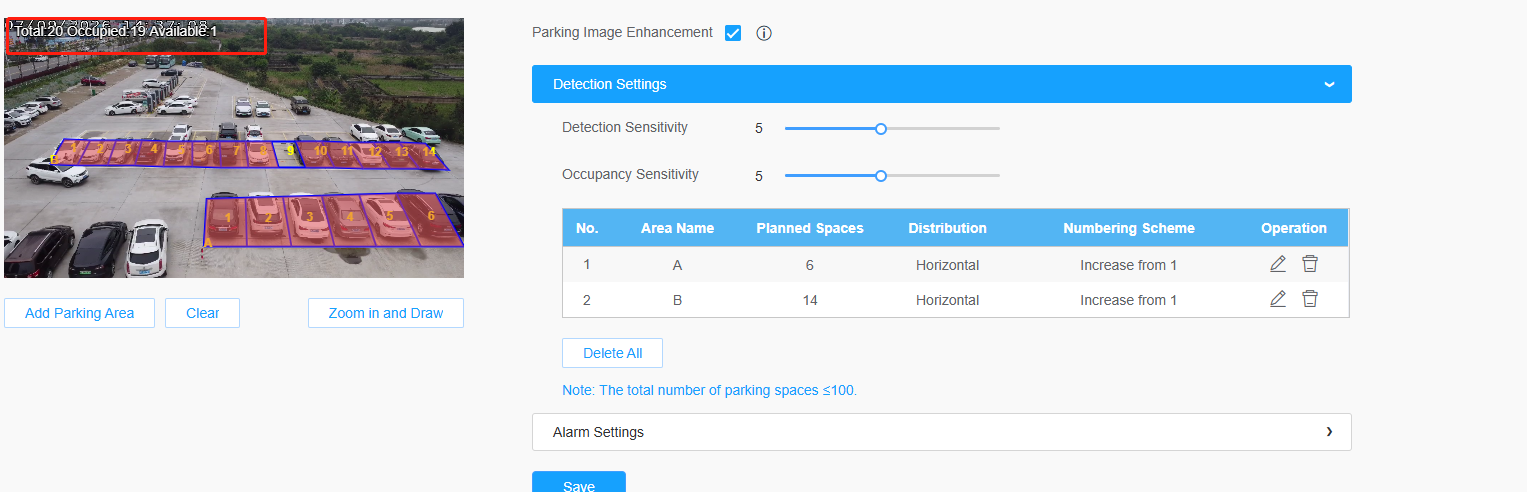The height and width of the screenshot is (492, 1527).
Task: Click the Add Parking Area button
Action: [x=79, y=313]
